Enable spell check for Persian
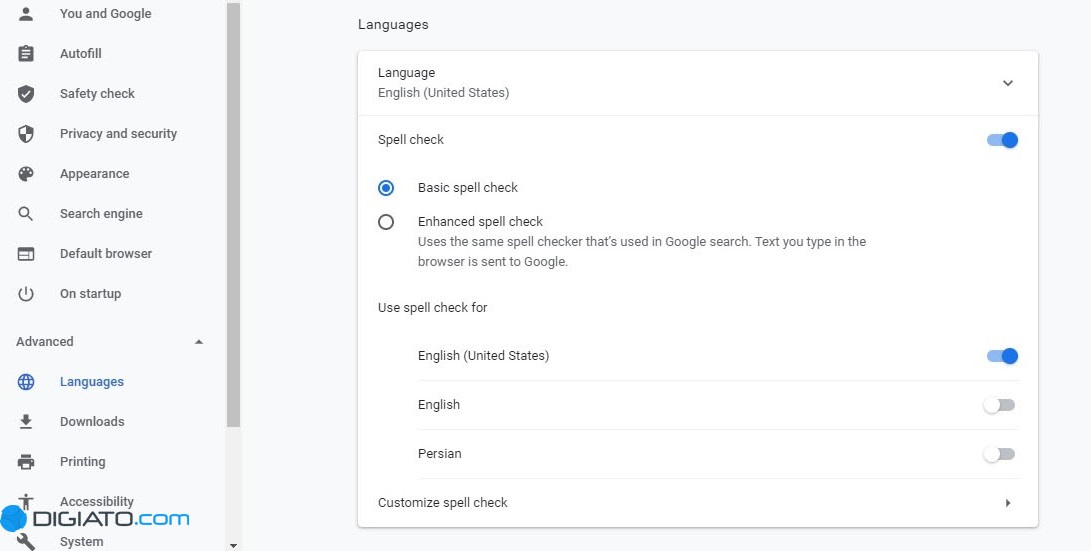Screen dimensions: 1091x551 [x=999, y=454]
